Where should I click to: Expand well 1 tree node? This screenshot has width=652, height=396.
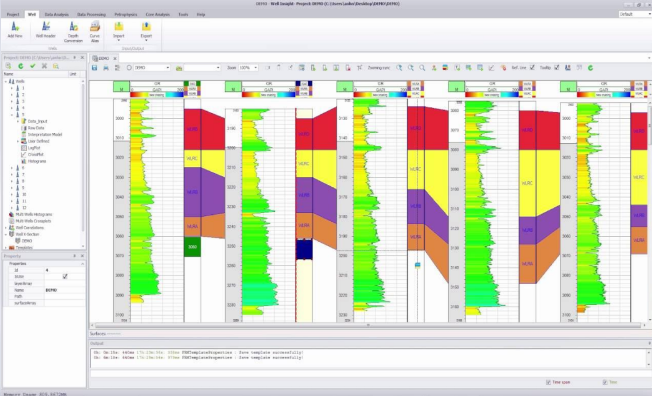point(12,88)
